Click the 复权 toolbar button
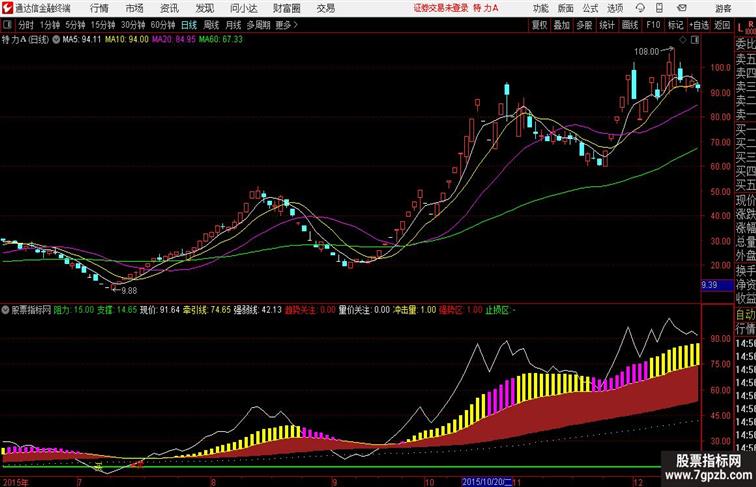Viewport: 756px width, 487px height. pos(539,25)
